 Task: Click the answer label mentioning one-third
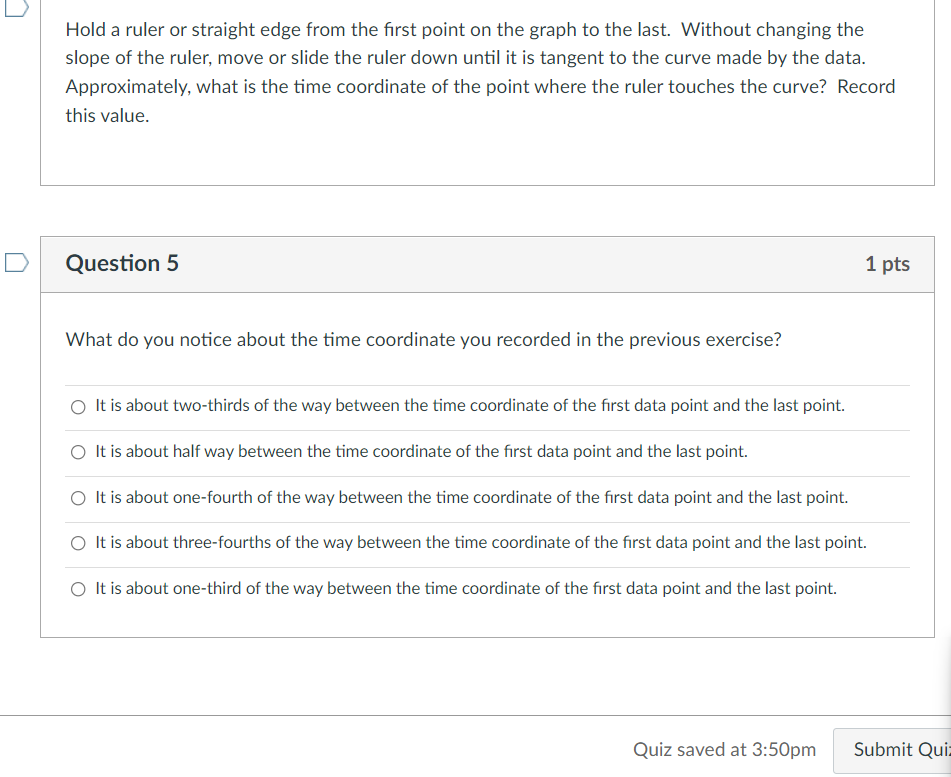tap(465, 589)
